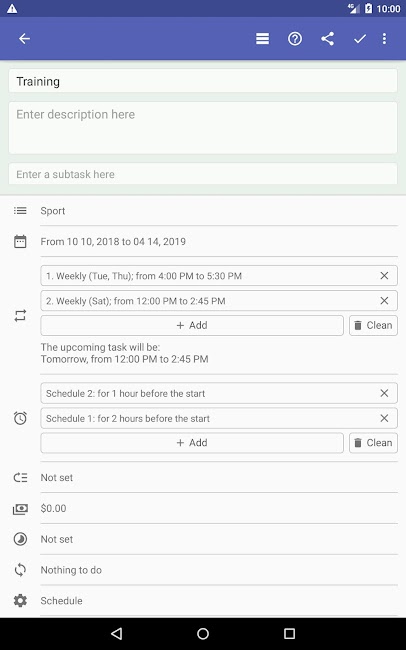Remove the Weekly Sat repeat entry
The width and height of the screenshot is (406, 650).
pos(384,301)
